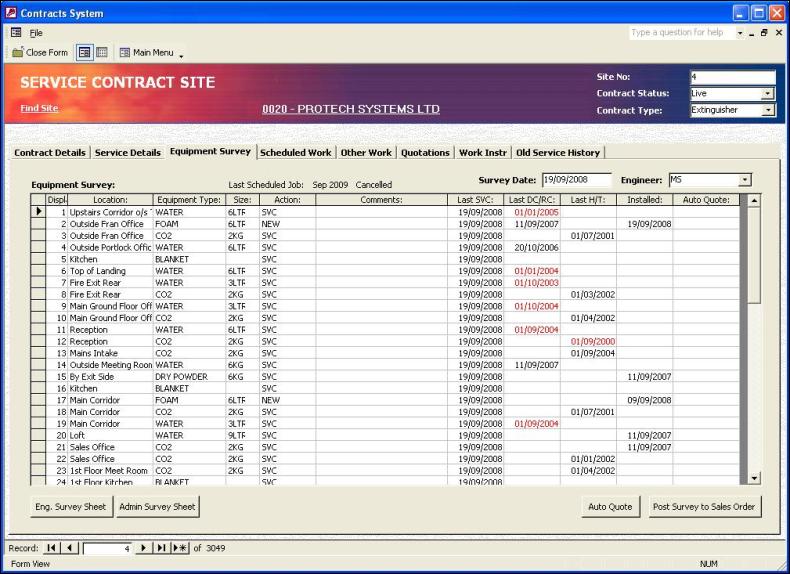Switch to Form View toolbar icon
Image resolution: width=790 pixels, height=574 pixels.
pyautogui.click(x=85, y=52)
